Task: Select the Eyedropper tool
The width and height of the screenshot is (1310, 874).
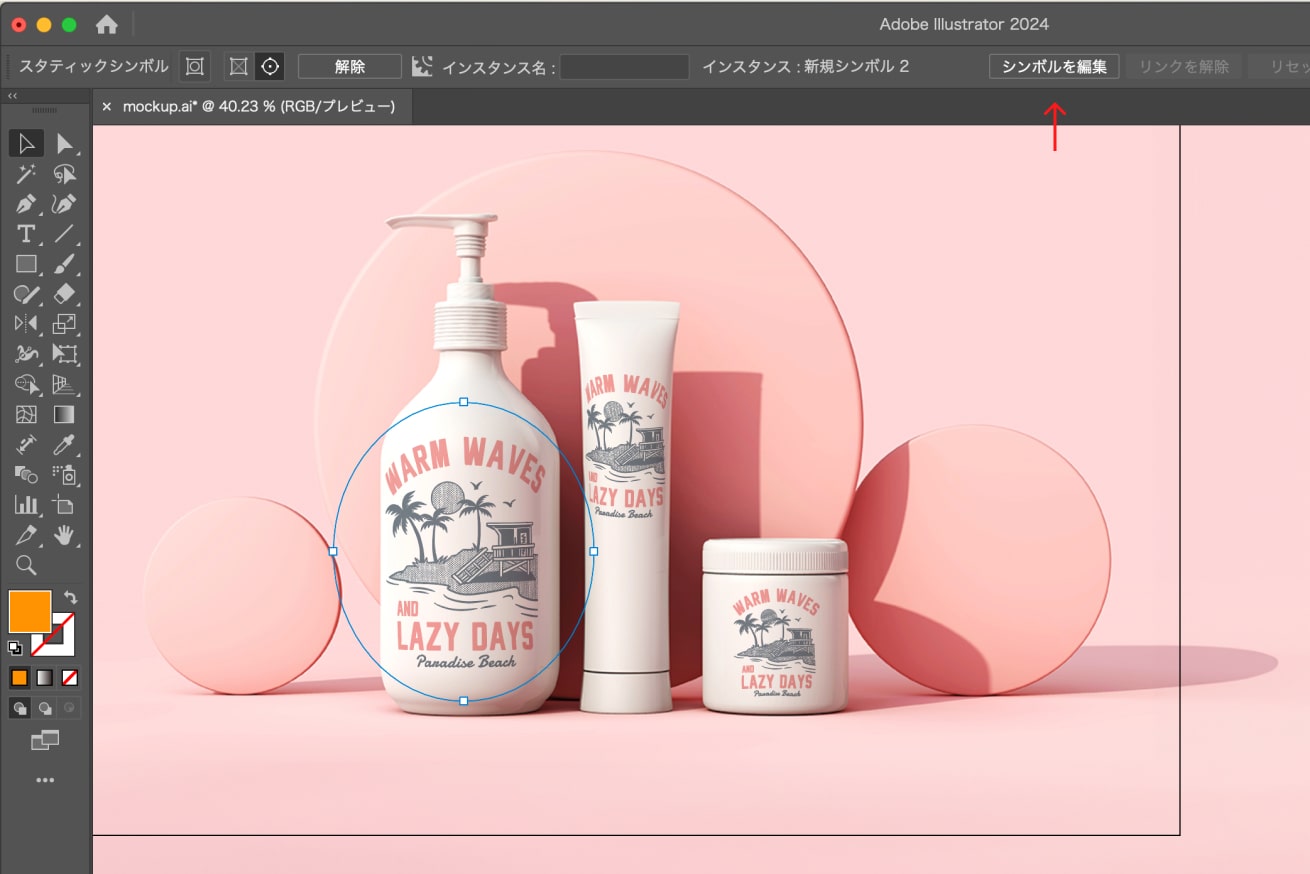Action: click(x=65, y=444)
